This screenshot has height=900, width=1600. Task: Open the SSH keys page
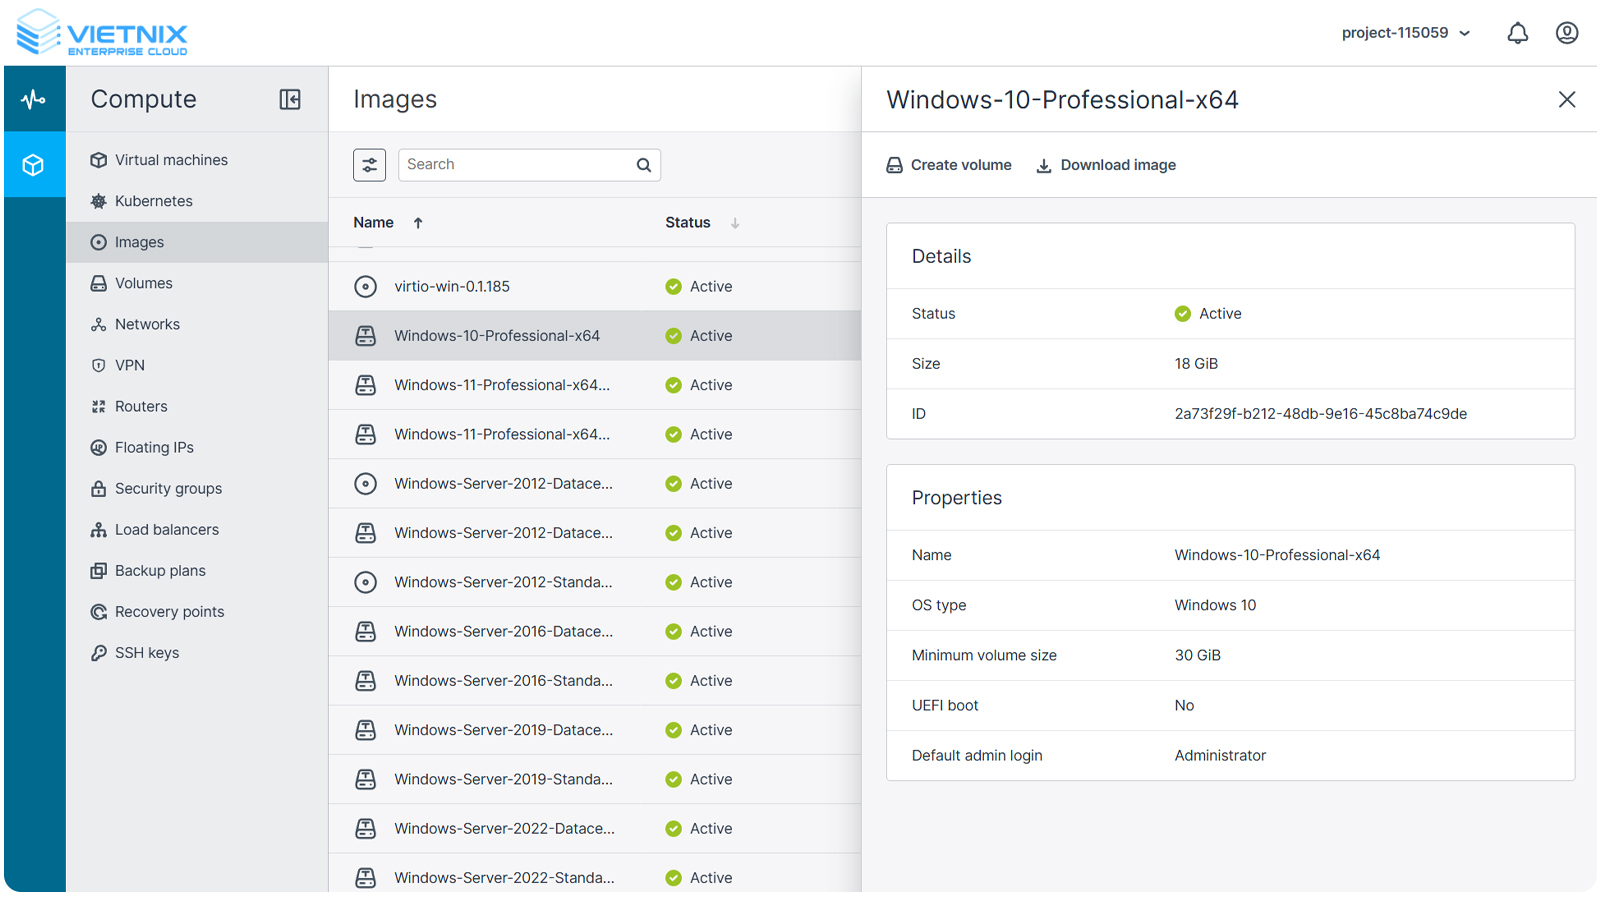pyautogui.click(x=146, y=653)
